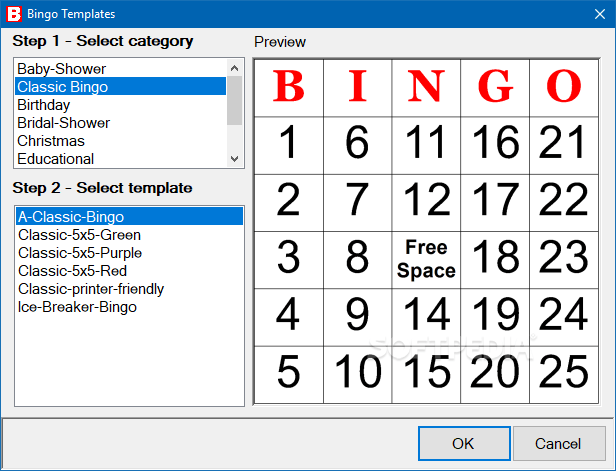
Task: Click the preview cell showing 7
Action: tap(358, 203)
